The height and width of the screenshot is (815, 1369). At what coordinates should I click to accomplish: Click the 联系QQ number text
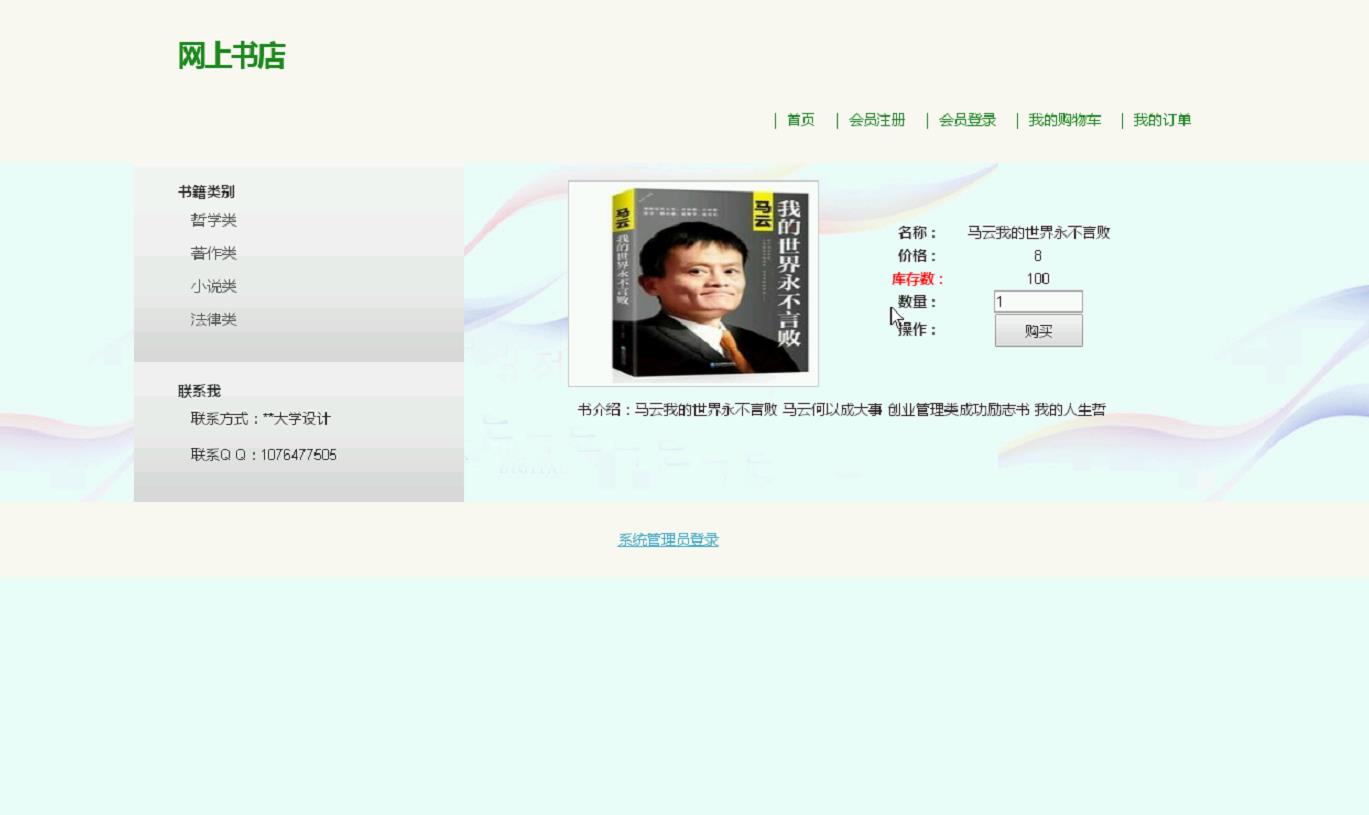[263, 455]
